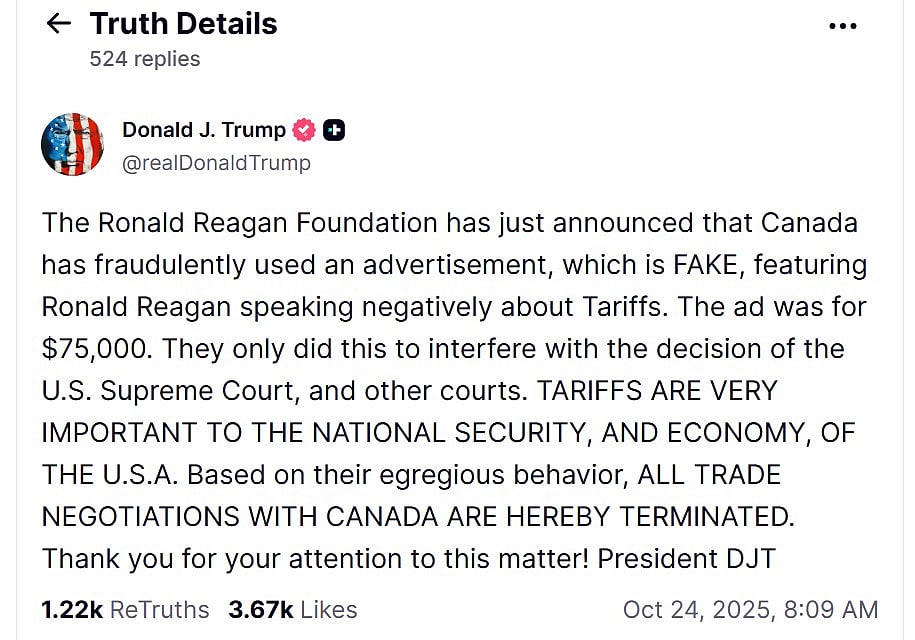Open the flag-themed profile avatar

pos(72,145)
